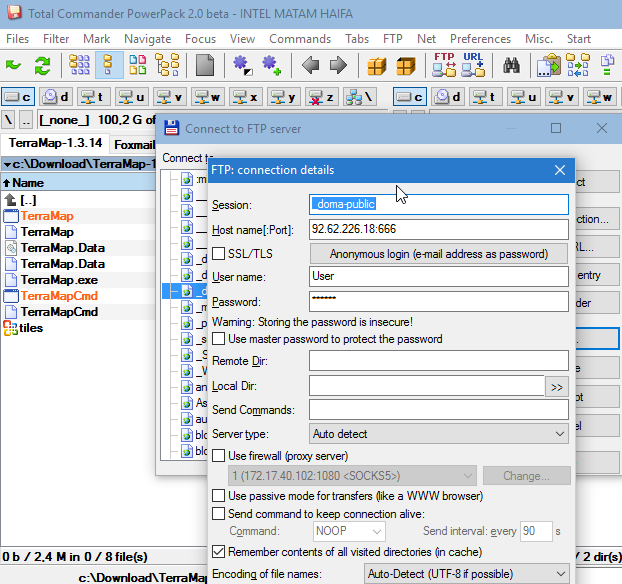Screen dimensions: 622x584
Task: Open the NOOP command dropdown
Action: pos(349,531)
